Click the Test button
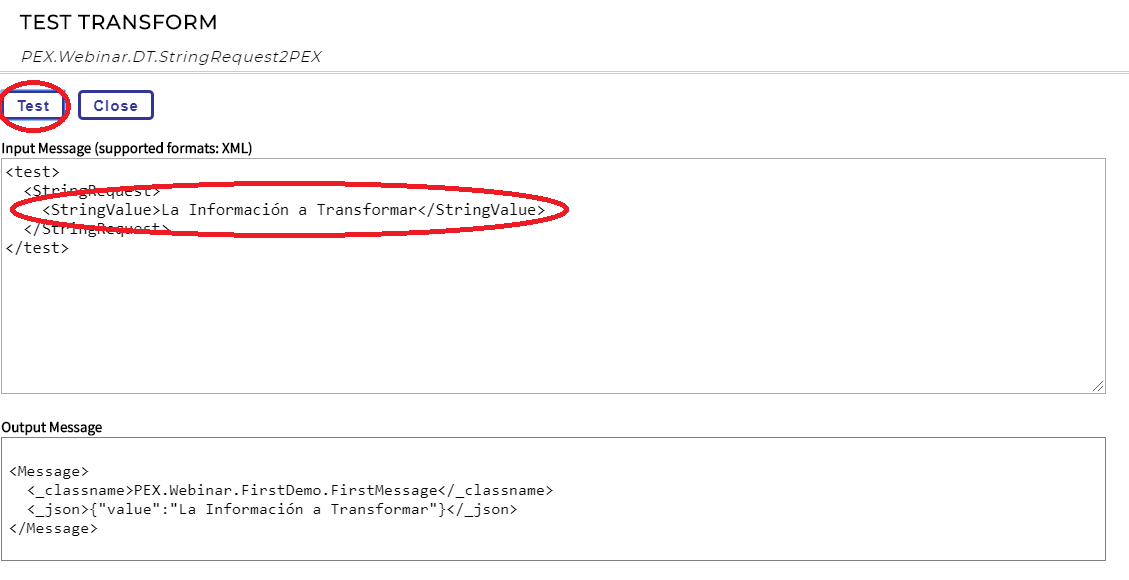The height and width of the screenshot is (580, 1129). point(34,106)
